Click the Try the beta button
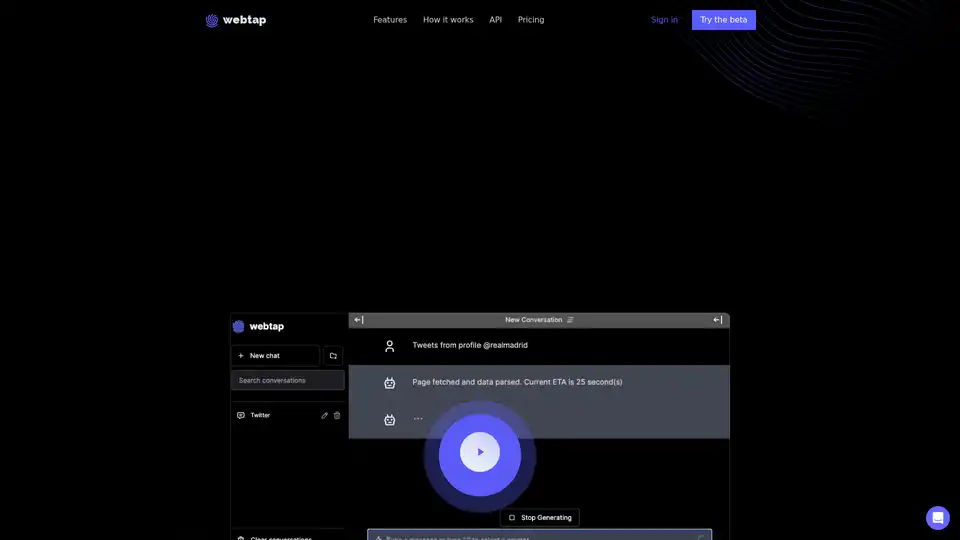This screenshot has height=540, width=960. 724,20
